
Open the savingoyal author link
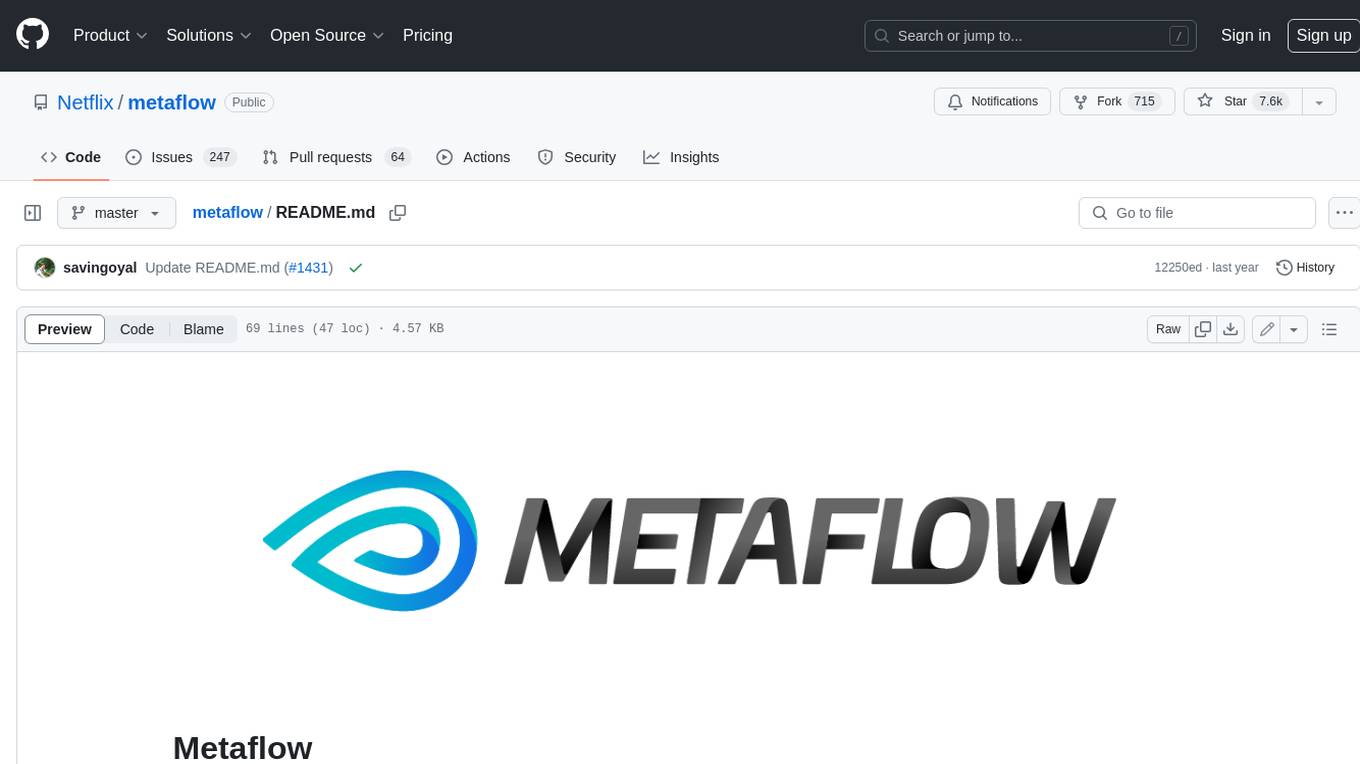[x=100, y=267]
